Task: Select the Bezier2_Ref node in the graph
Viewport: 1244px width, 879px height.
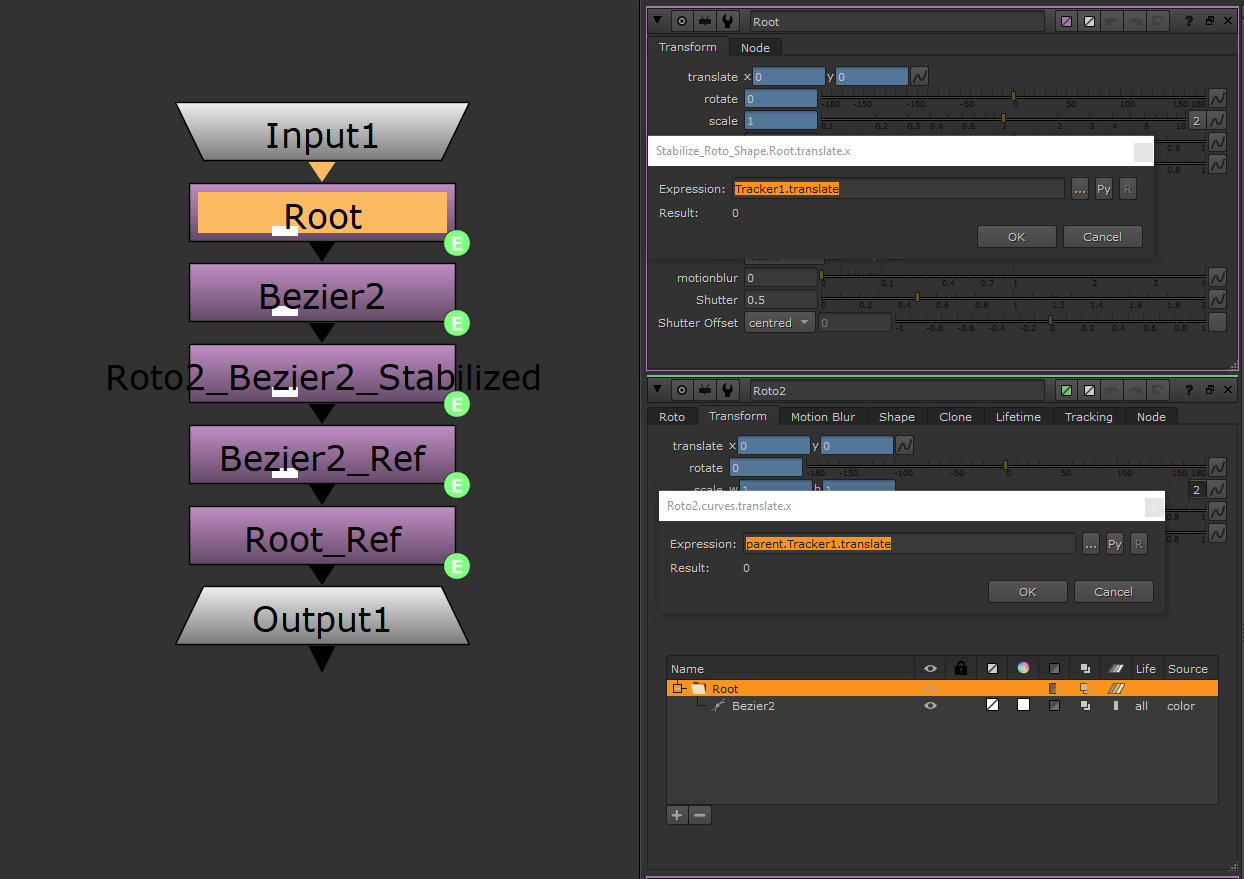Action: pyautogui.click(x=322, y=457)
